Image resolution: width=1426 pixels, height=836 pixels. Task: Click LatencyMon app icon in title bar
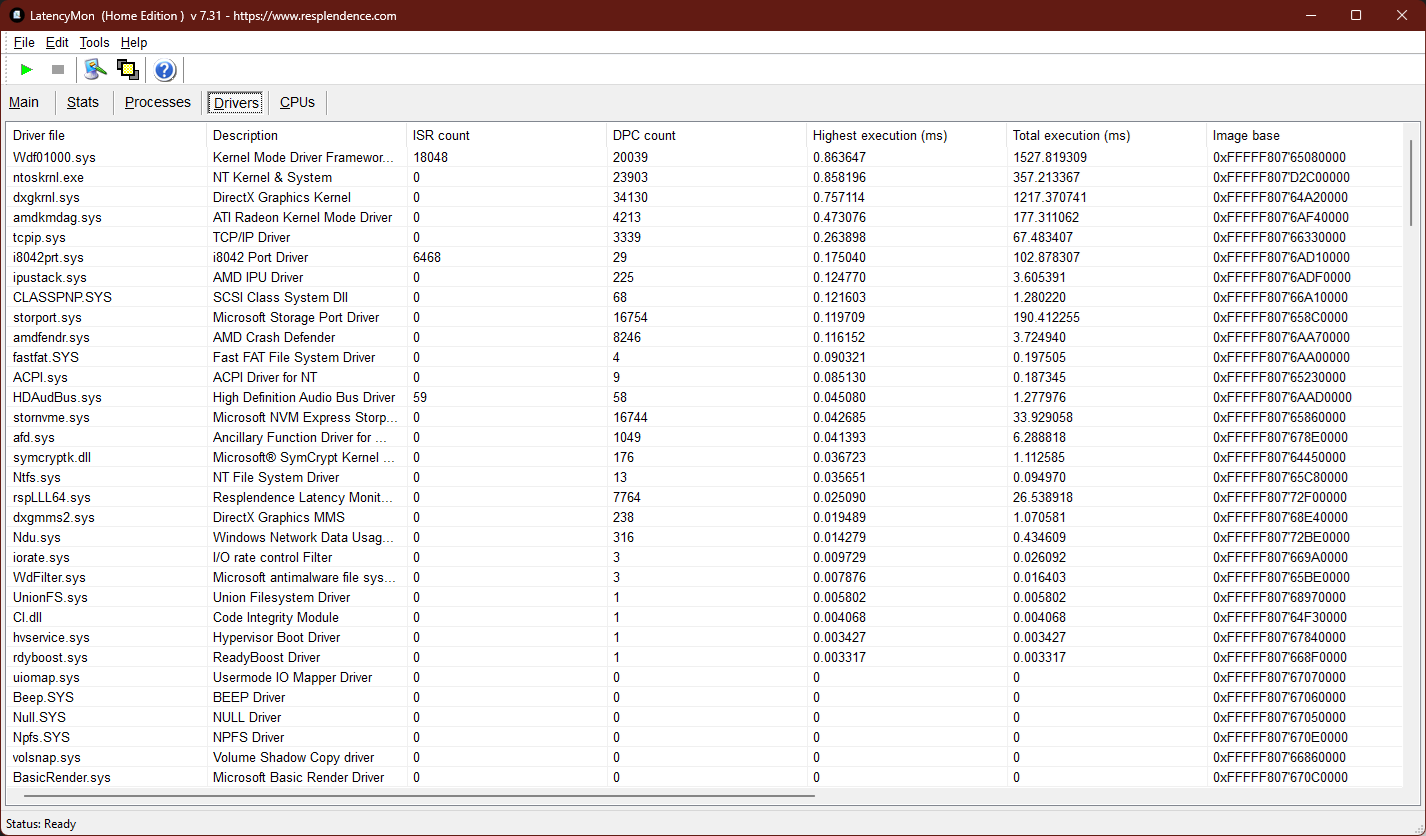click(x=17, y=15)
